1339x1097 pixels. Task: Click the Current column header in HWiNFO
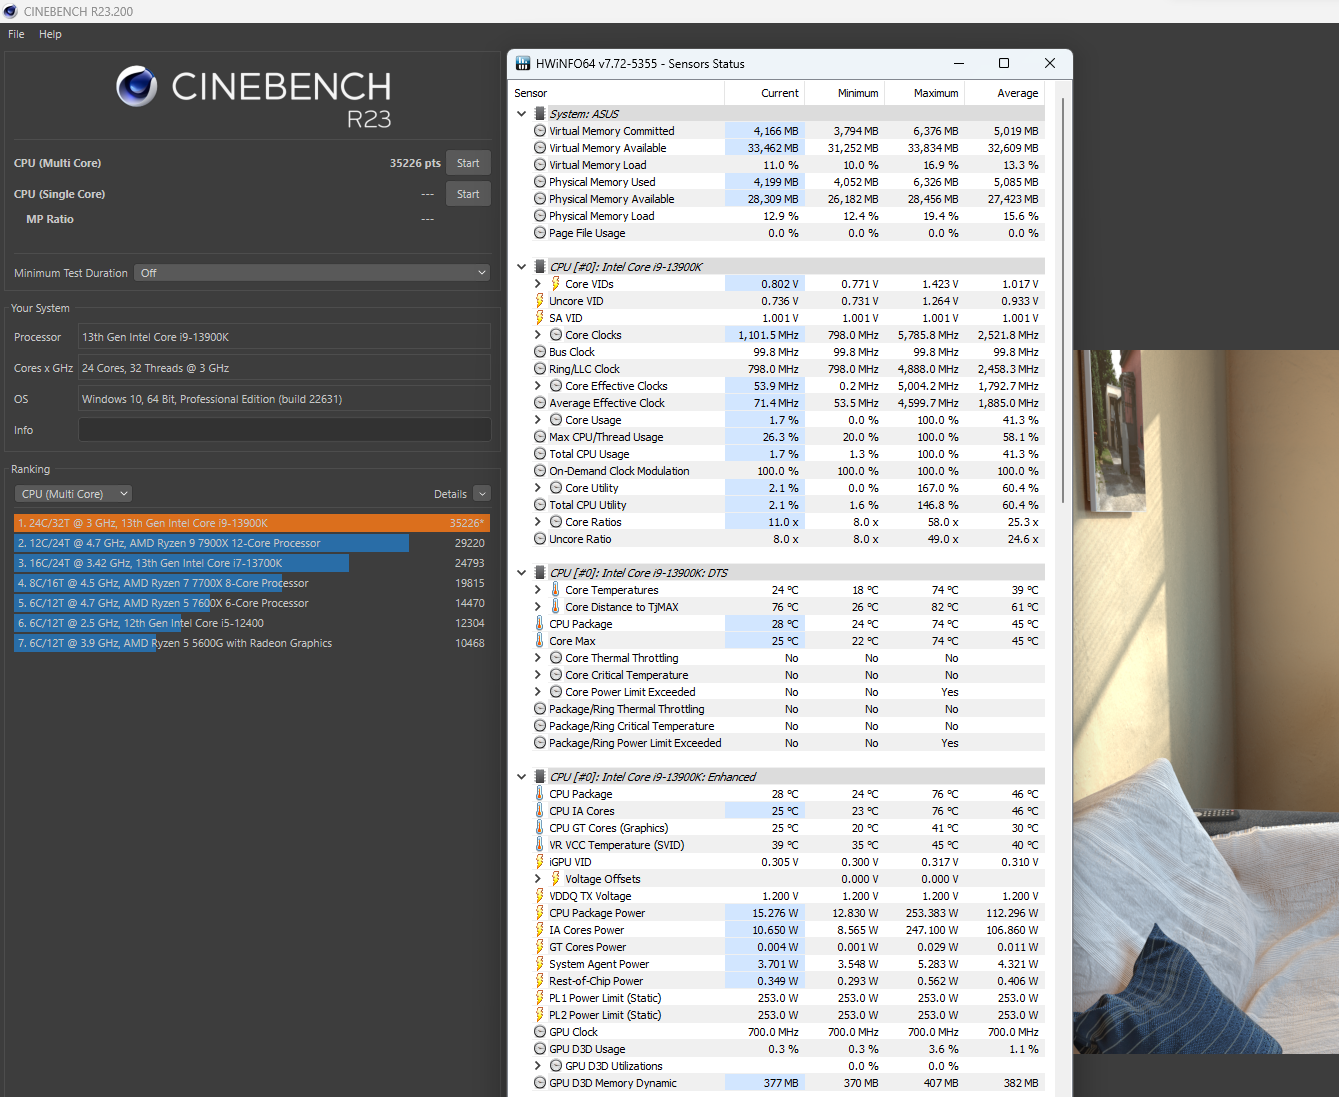click(764, 93)
